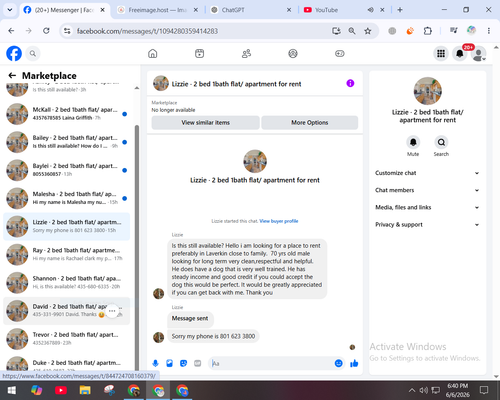
Task: Click the More Options button
Action: pyautogui.click(x=310, y=123)
